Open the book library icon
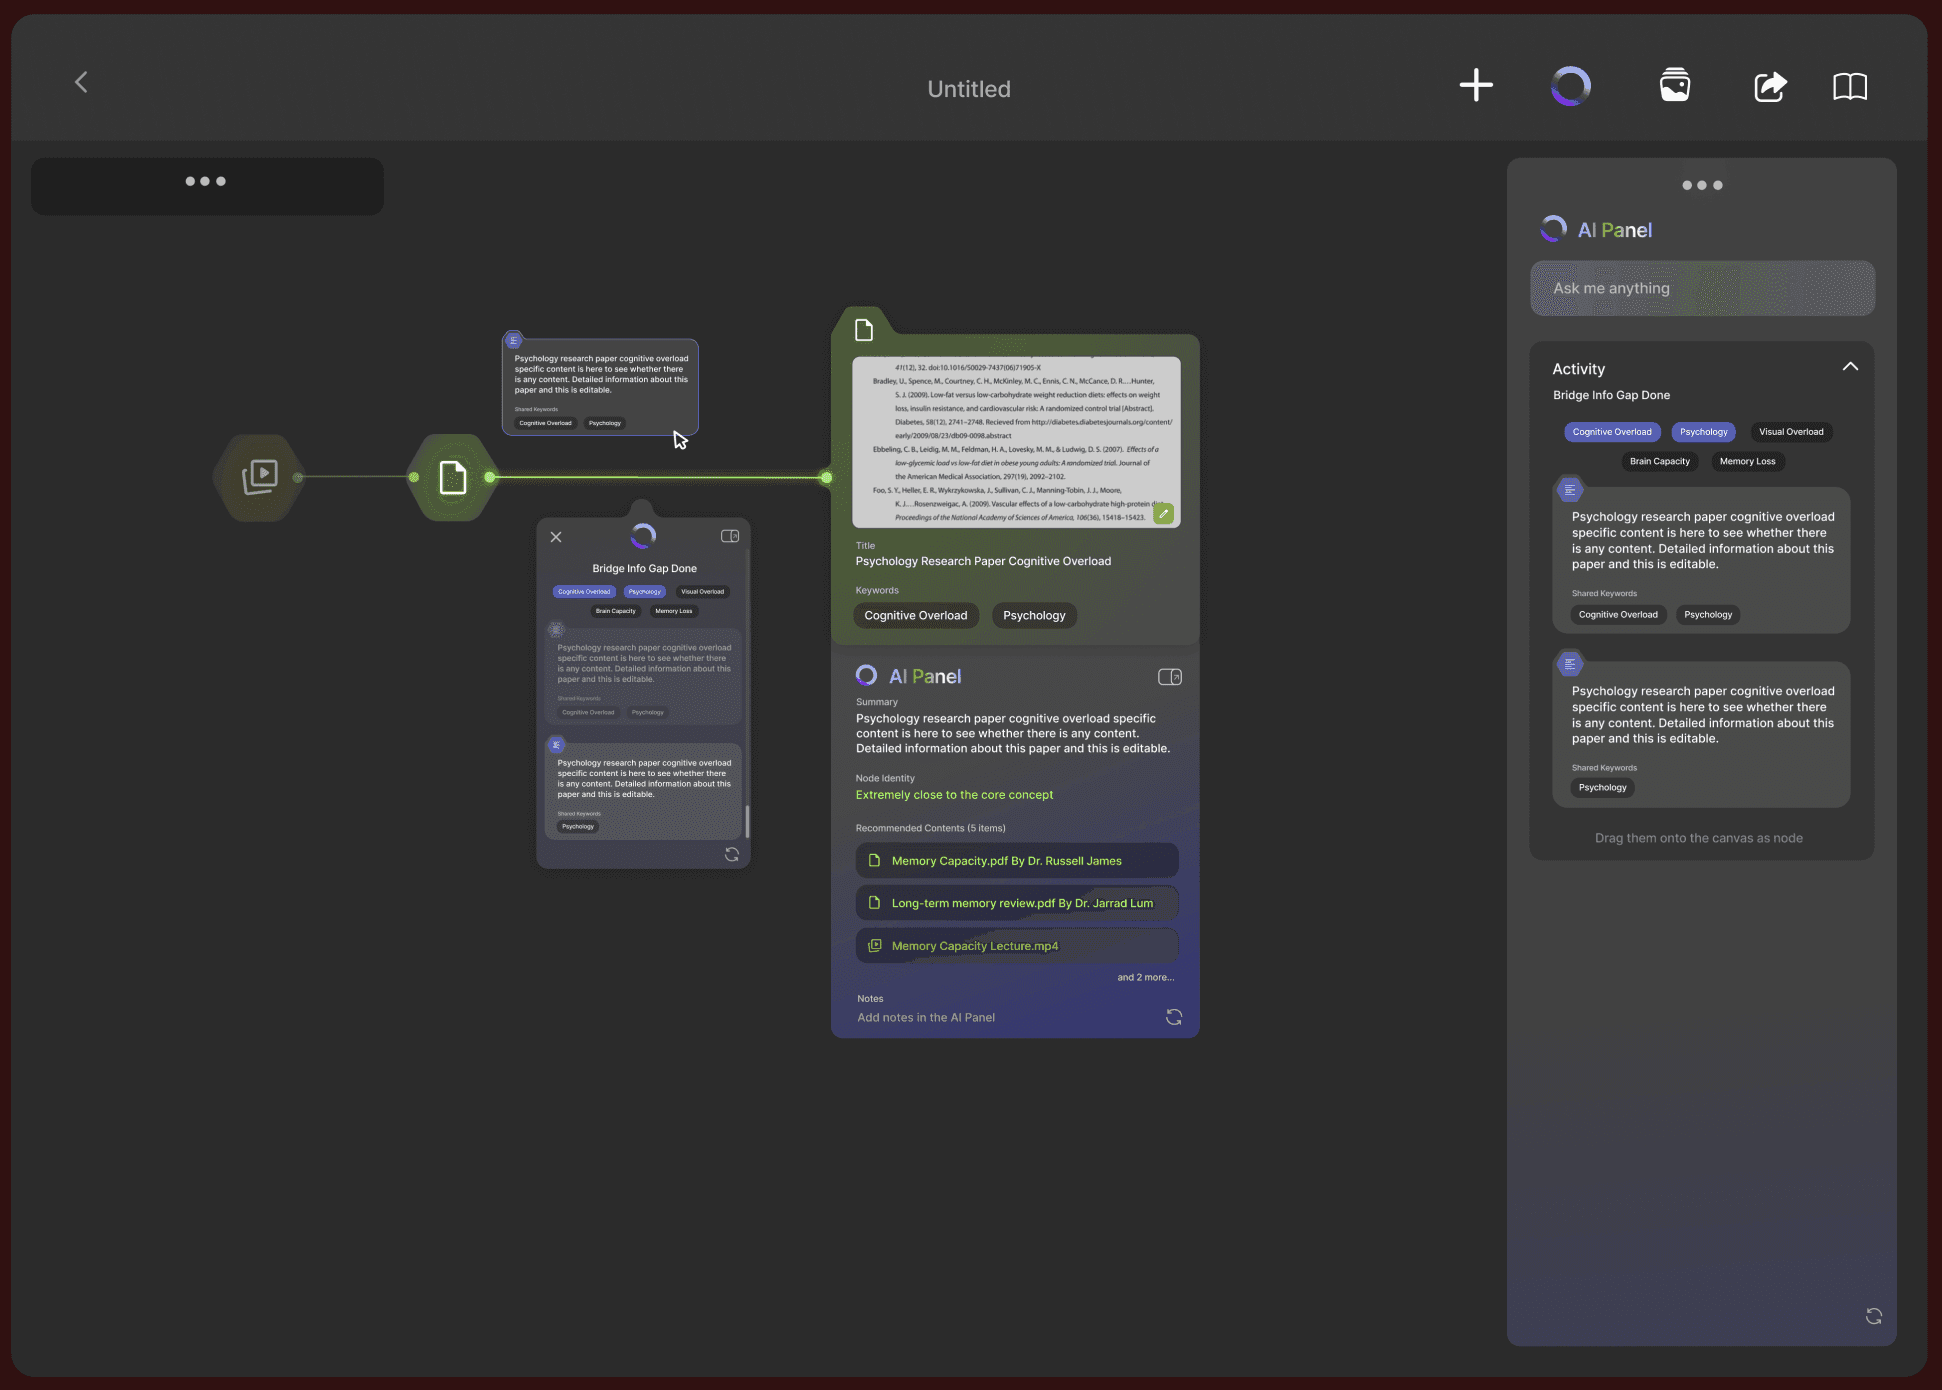The image size is (1942, 1390). pyautogui.click(x=1849, y=86)
